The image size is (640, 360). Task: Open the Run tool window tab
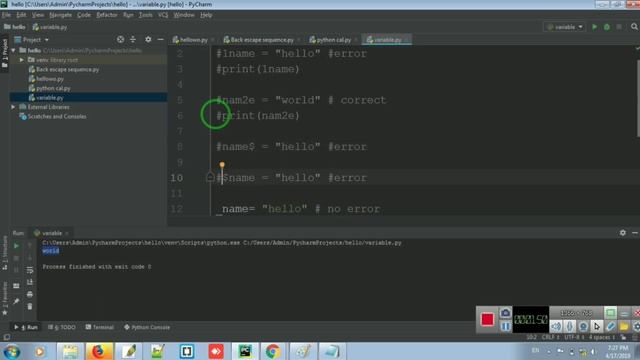26,327
